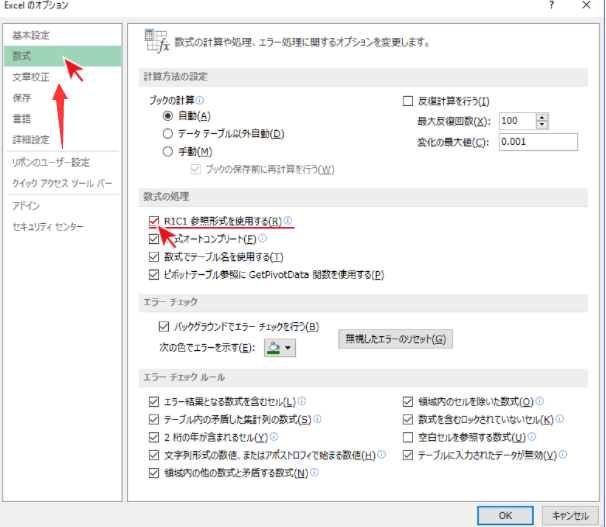Toggle 文字列形式の数値 checkbox (H)

pyautogui.click(x=154, y=455)
